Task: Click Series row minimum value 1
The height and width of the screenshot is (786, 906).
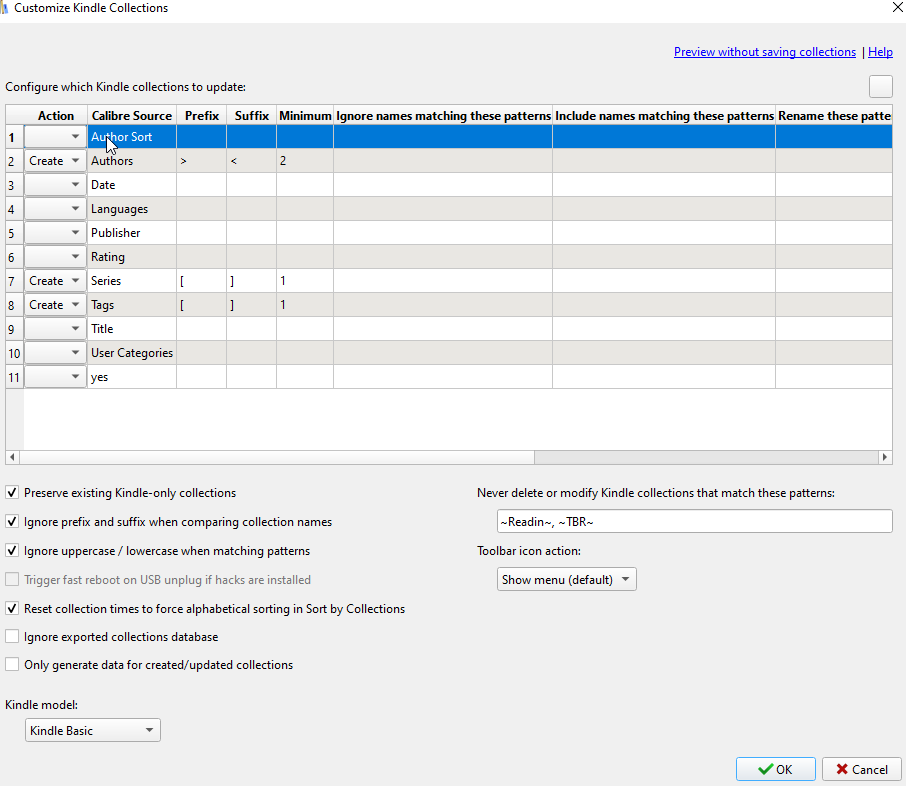Action: tap(305, 281)
